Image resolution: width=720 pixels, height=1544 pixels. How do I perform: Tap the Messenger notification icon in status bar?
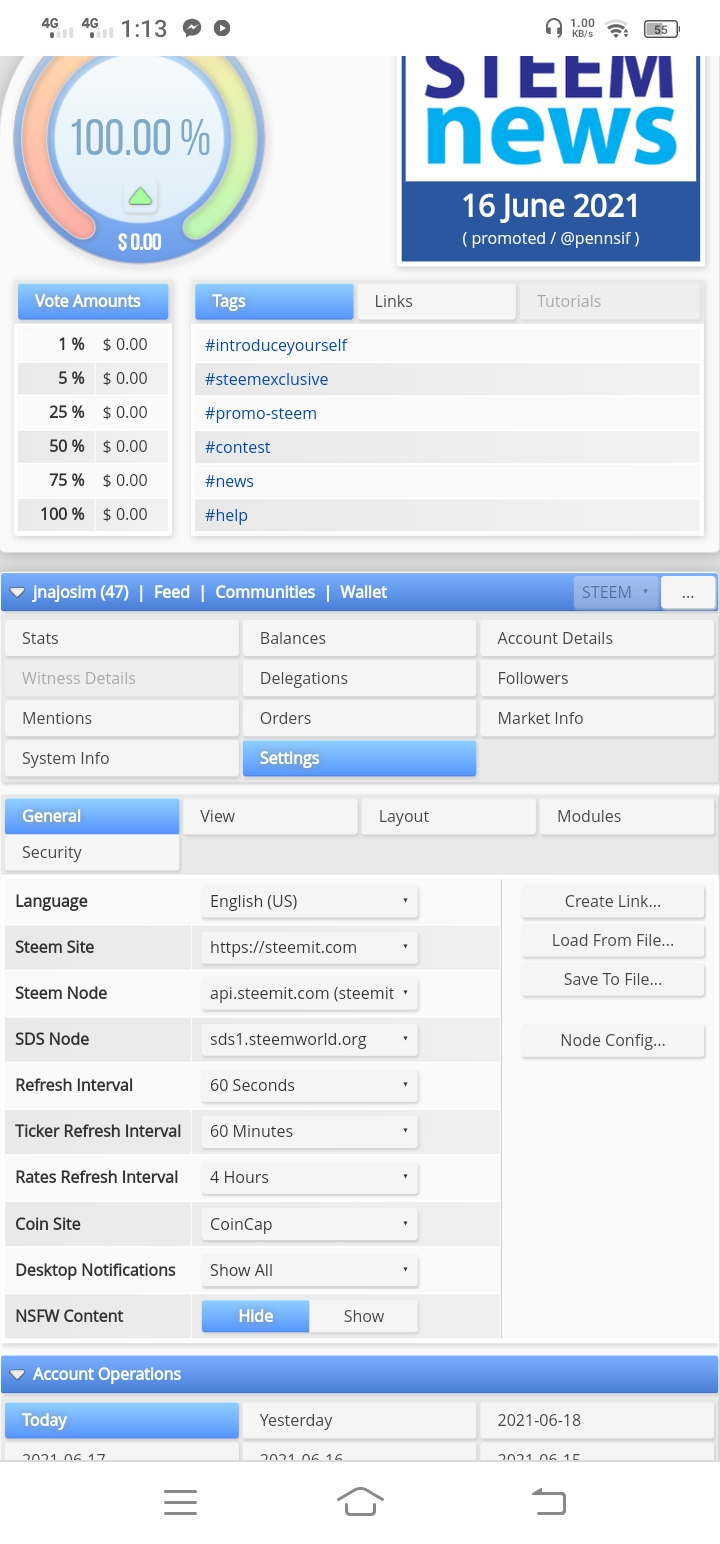click(192, 28)
